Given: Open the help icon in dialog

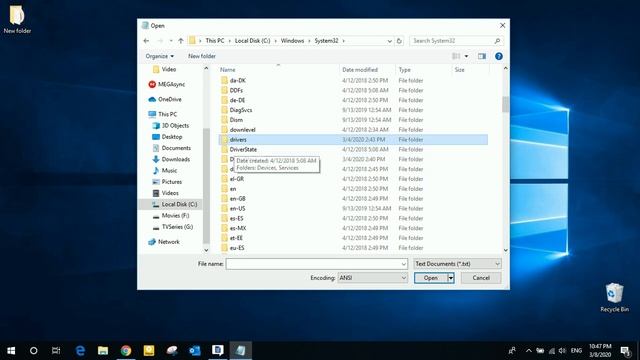Looking at the screenshot, I should pos(499,56).
